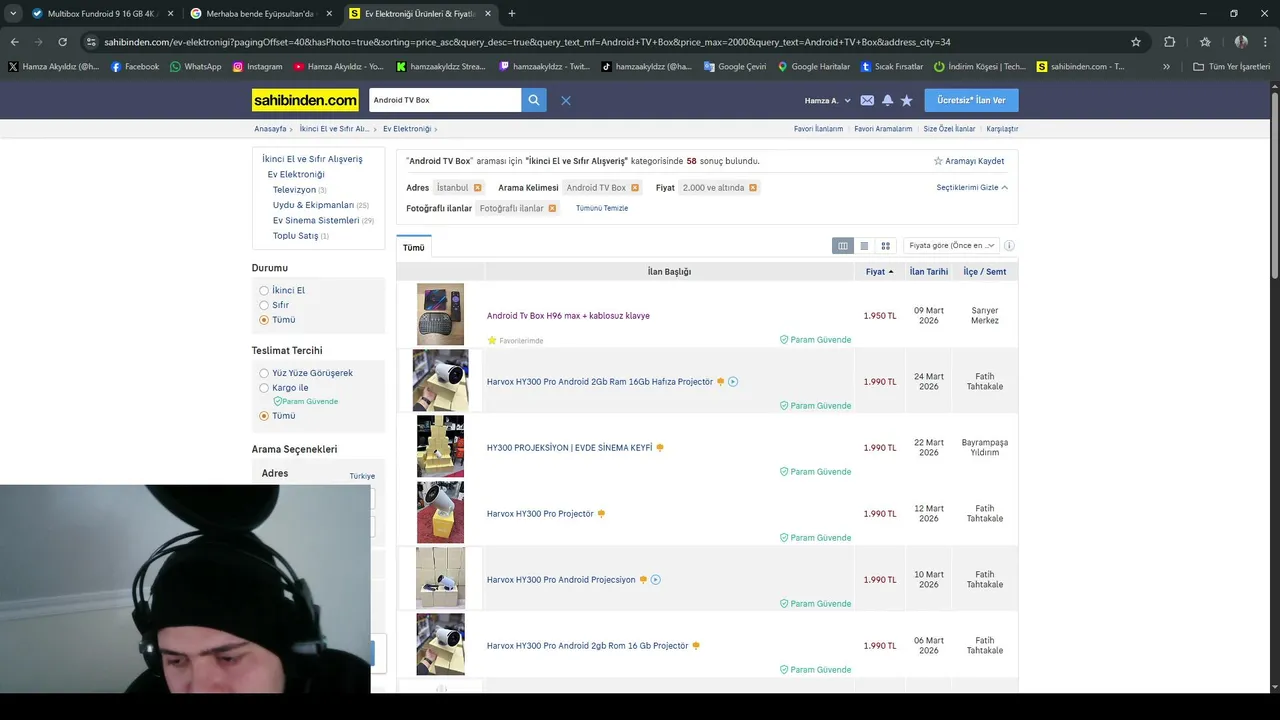The width and height of the screenshot is (1280, 720).
Task: Click Tümünü Temizle link
Action: coord(602,208)
